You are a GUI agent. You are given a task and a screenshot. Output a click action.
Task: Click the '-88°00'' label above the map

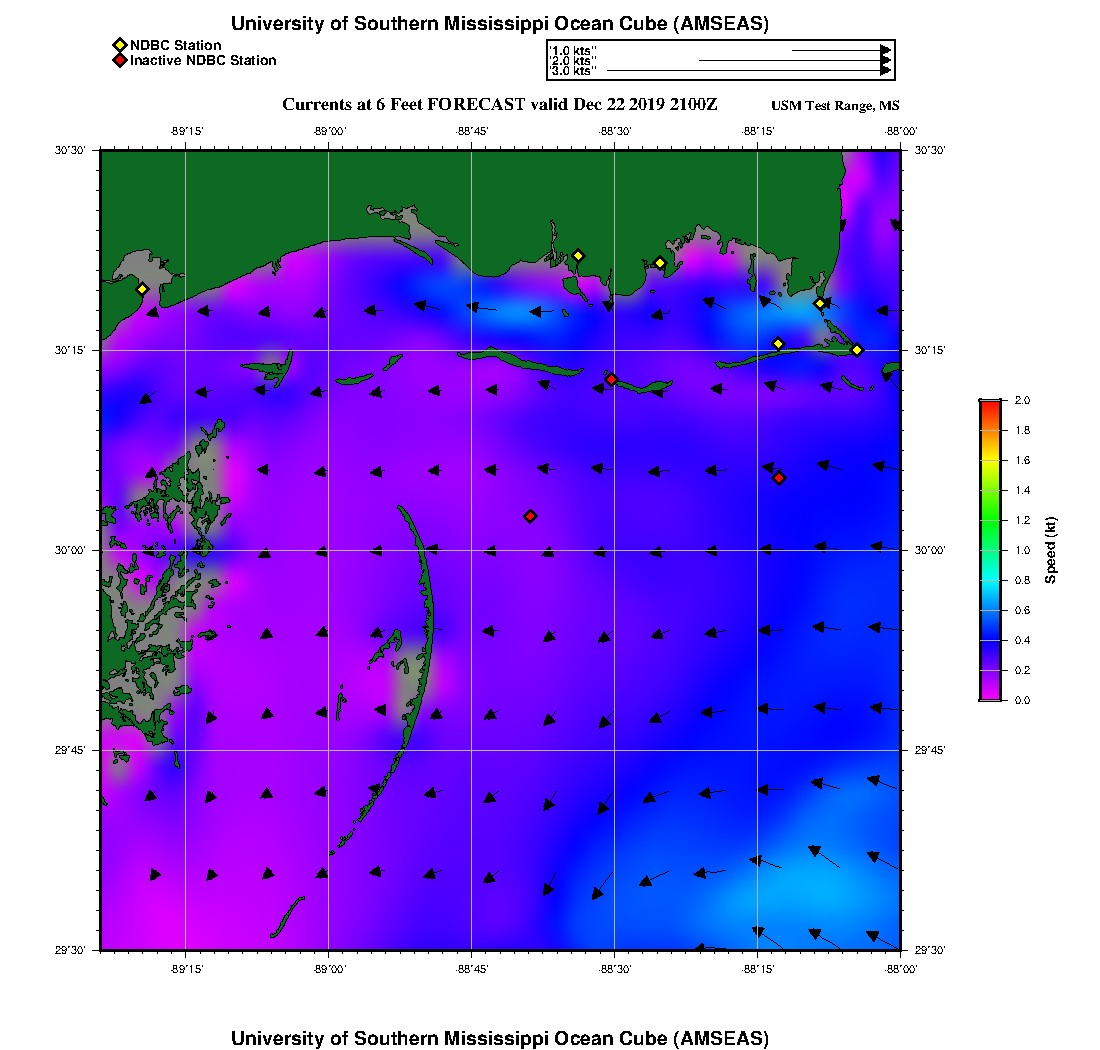[901, 131]
